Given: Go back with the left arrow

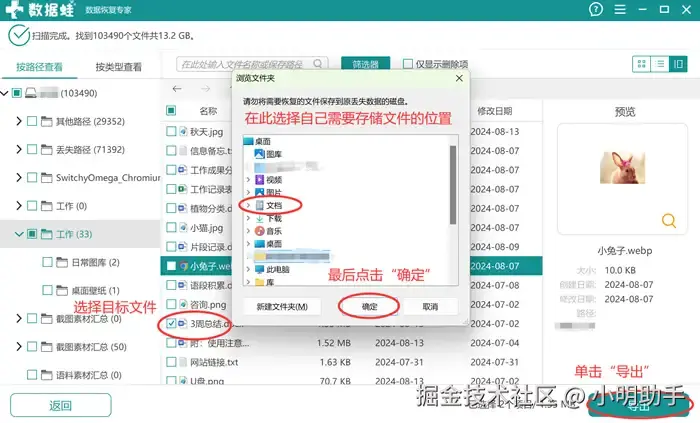Looking at the screenshot, I should 177,89.
